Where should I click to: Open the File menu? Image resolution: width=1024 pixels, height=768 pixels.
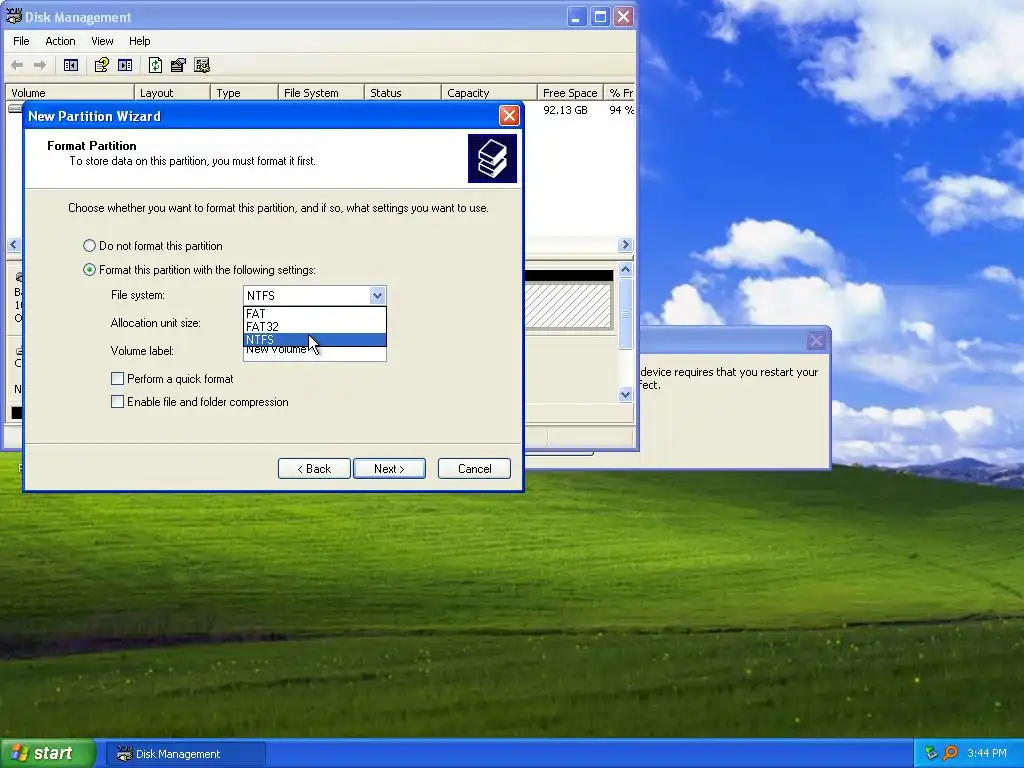(x=21, y=41)
